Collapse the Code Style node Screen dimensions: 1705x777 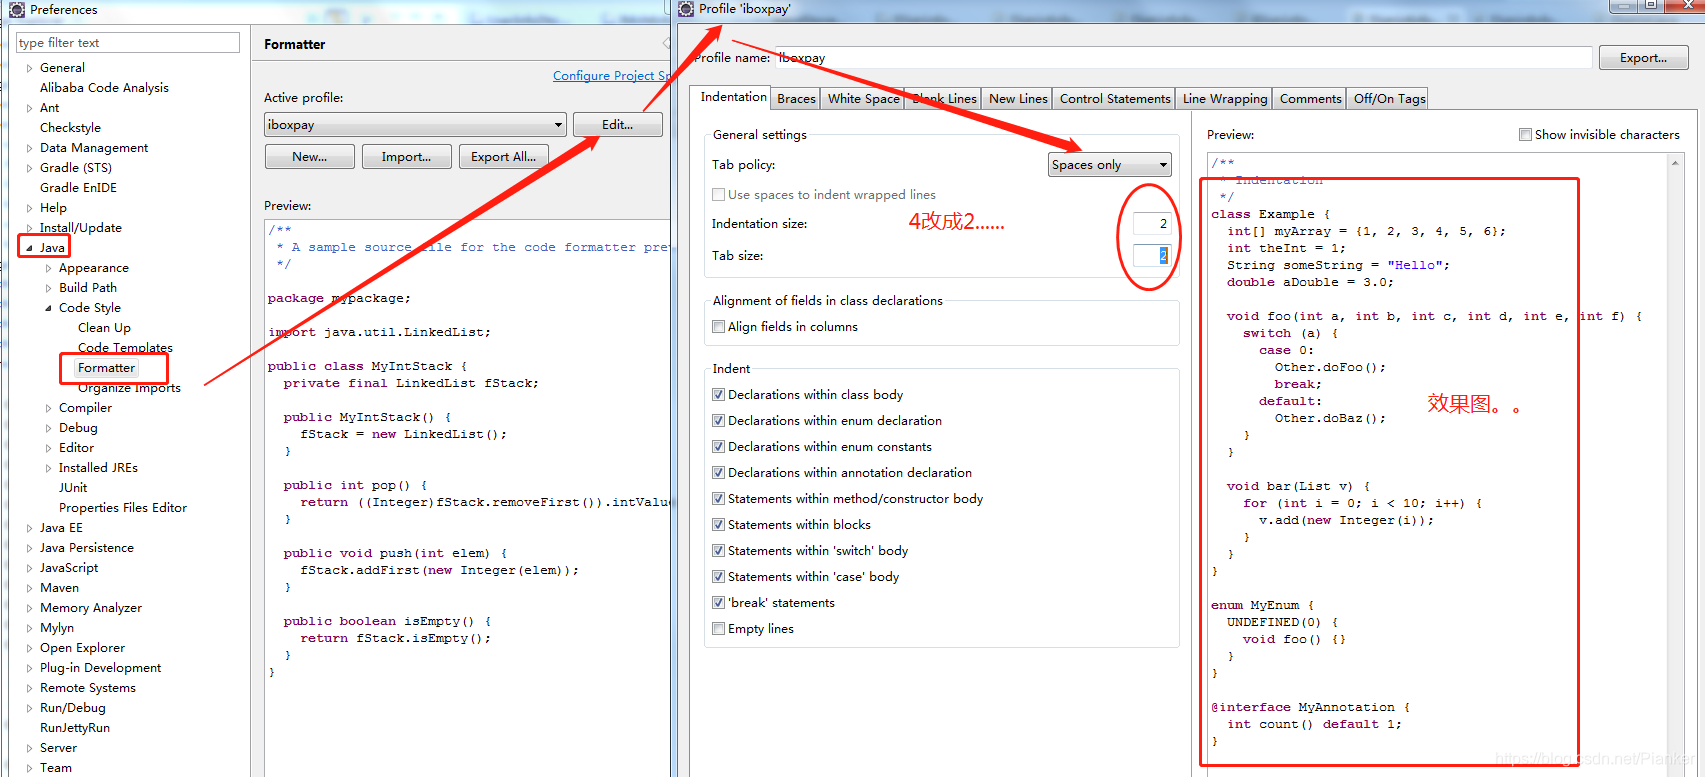click(x=48, y=308)
